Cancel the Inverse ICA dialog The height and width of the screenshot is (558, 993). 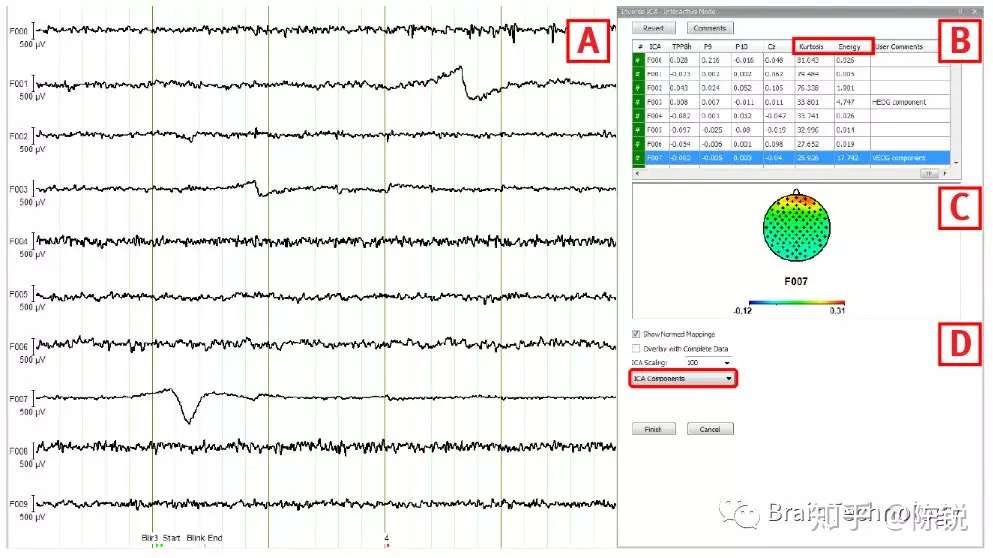[710, 429]
